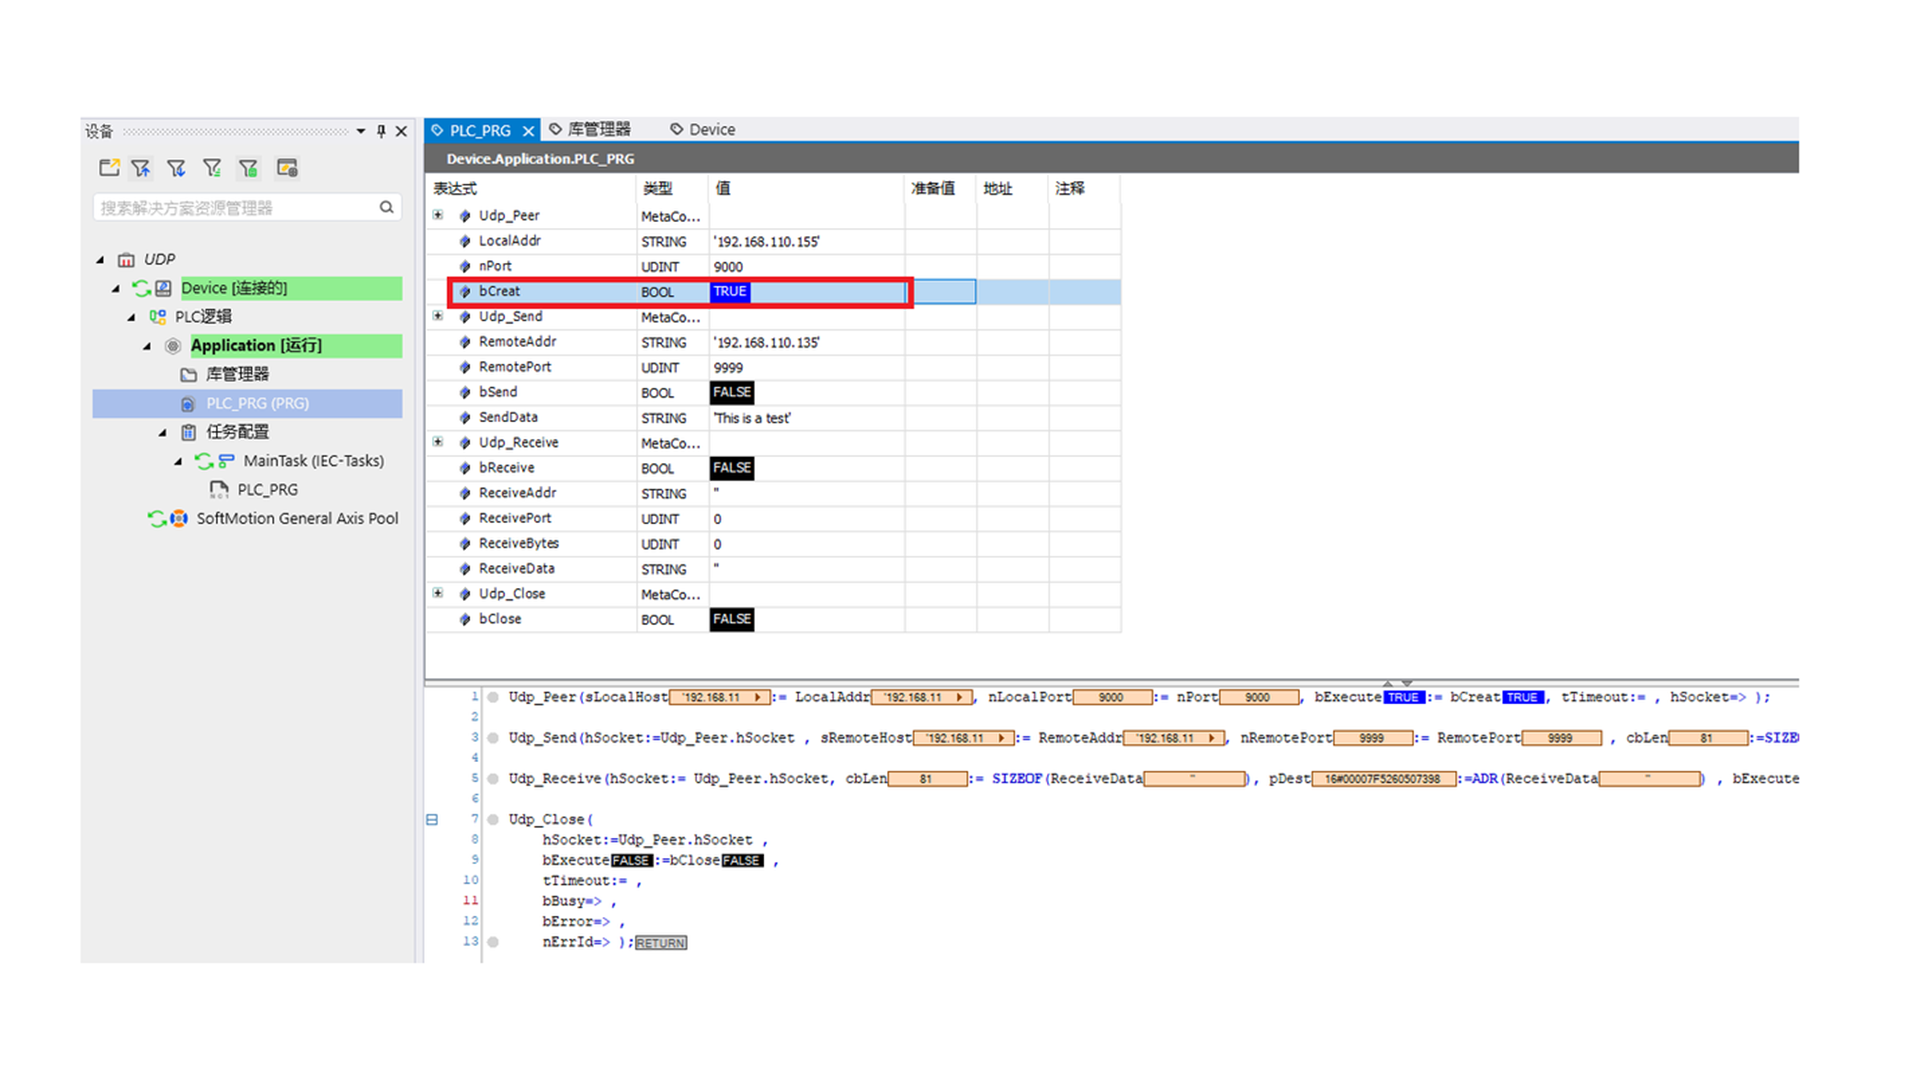
Task: Click the filter icon with the up arrow
Action: pyautogui.click(x=141, y=168)
